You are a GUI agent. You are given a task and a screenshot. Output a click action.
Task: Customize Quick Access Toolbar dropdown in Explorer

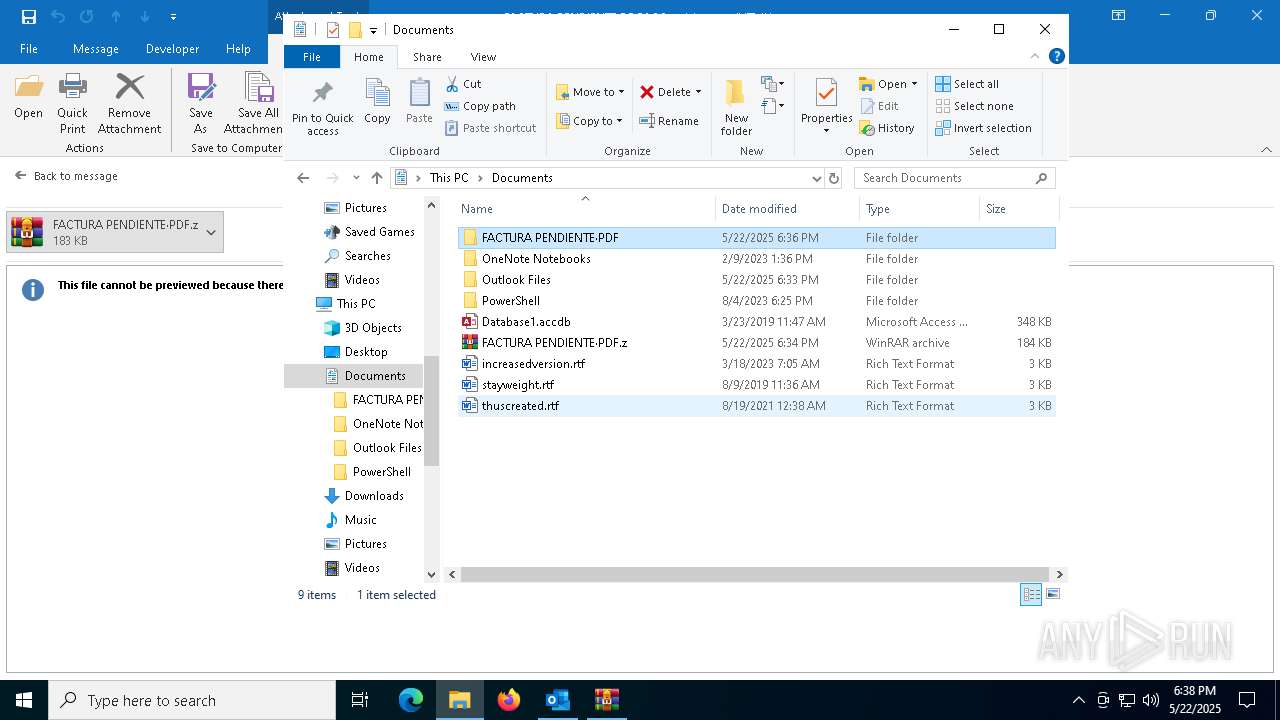(373, 30)
